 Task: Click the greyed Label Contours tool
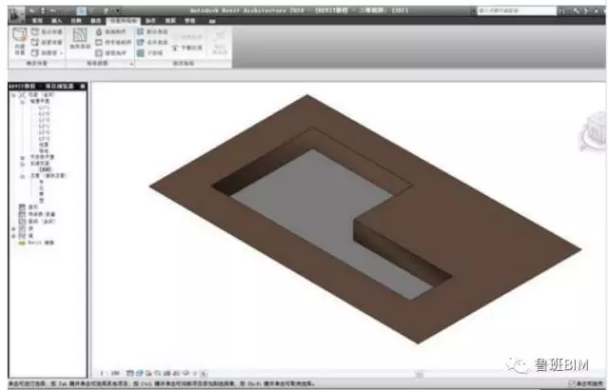coord(220,43)
